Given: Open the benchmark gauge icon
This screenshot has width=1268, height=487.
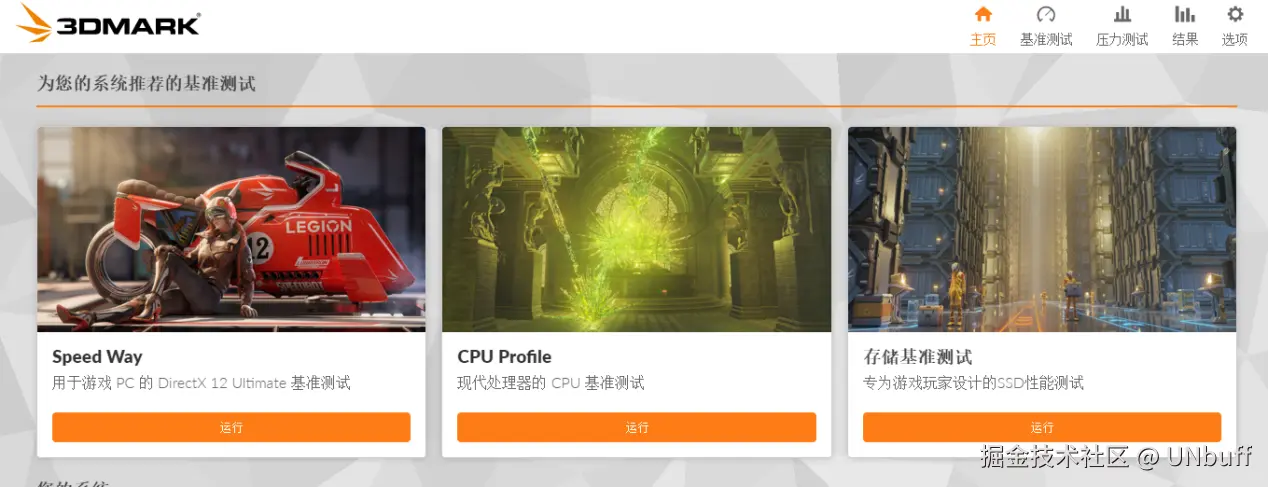Looking at the screenshot, I should coord(1046,14).
